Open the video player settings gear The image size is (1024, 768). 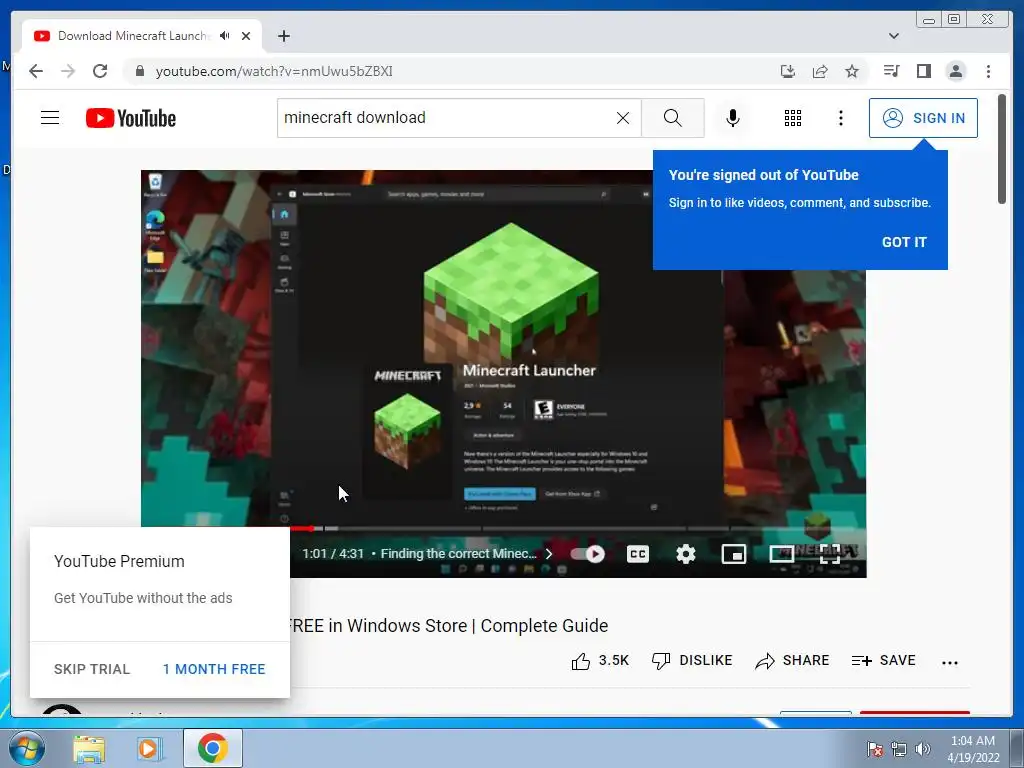[686, 554]
